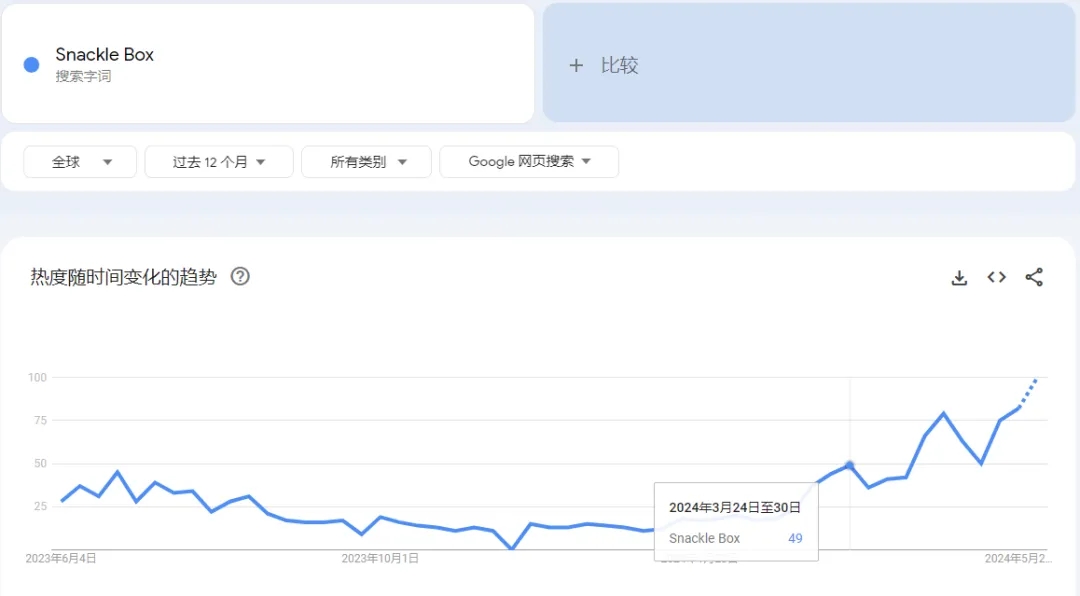Image resolution: width=1080 pixels, height=596 pixels.
Task: Open the embed code panel
Action: coord(996,277)
